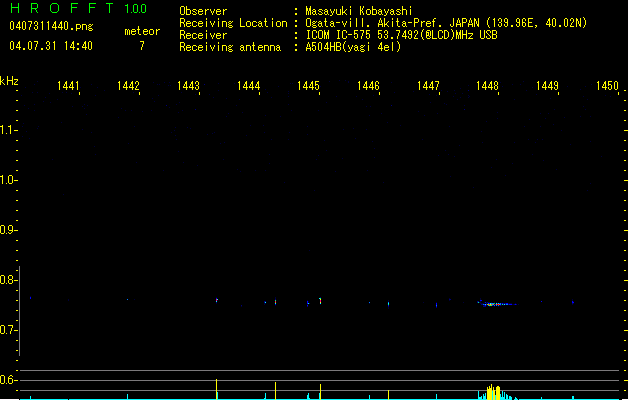Click the 1448 time axis label
The width and height of the screenshot is (629, 400).
487,86
